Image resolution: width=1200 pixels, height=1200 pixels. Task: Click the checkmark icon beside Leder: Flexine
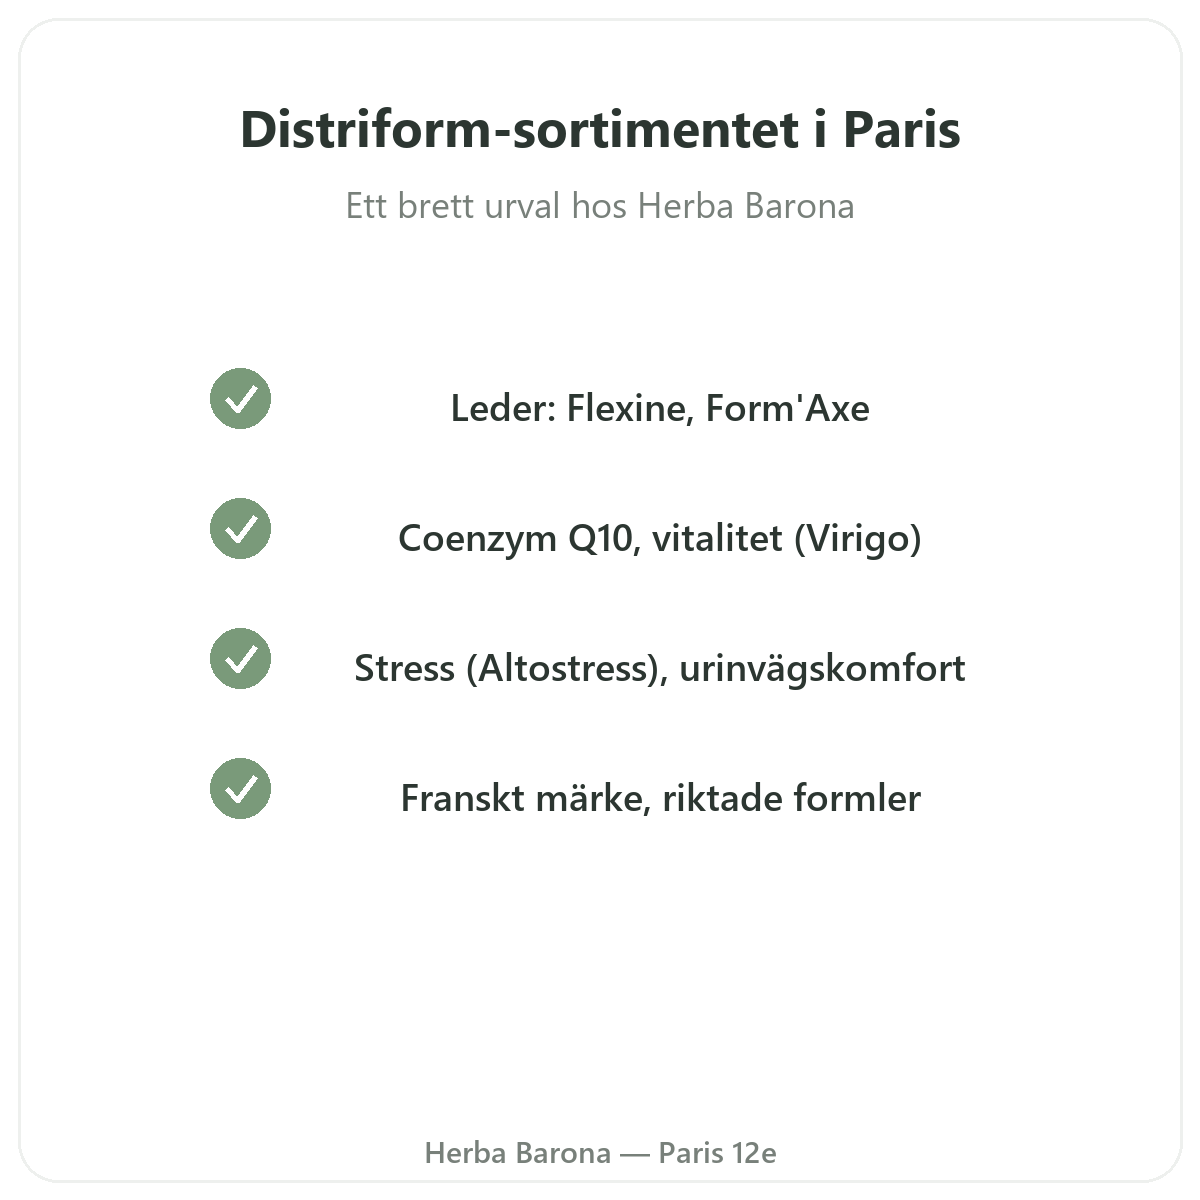click(x=240, y=399)
